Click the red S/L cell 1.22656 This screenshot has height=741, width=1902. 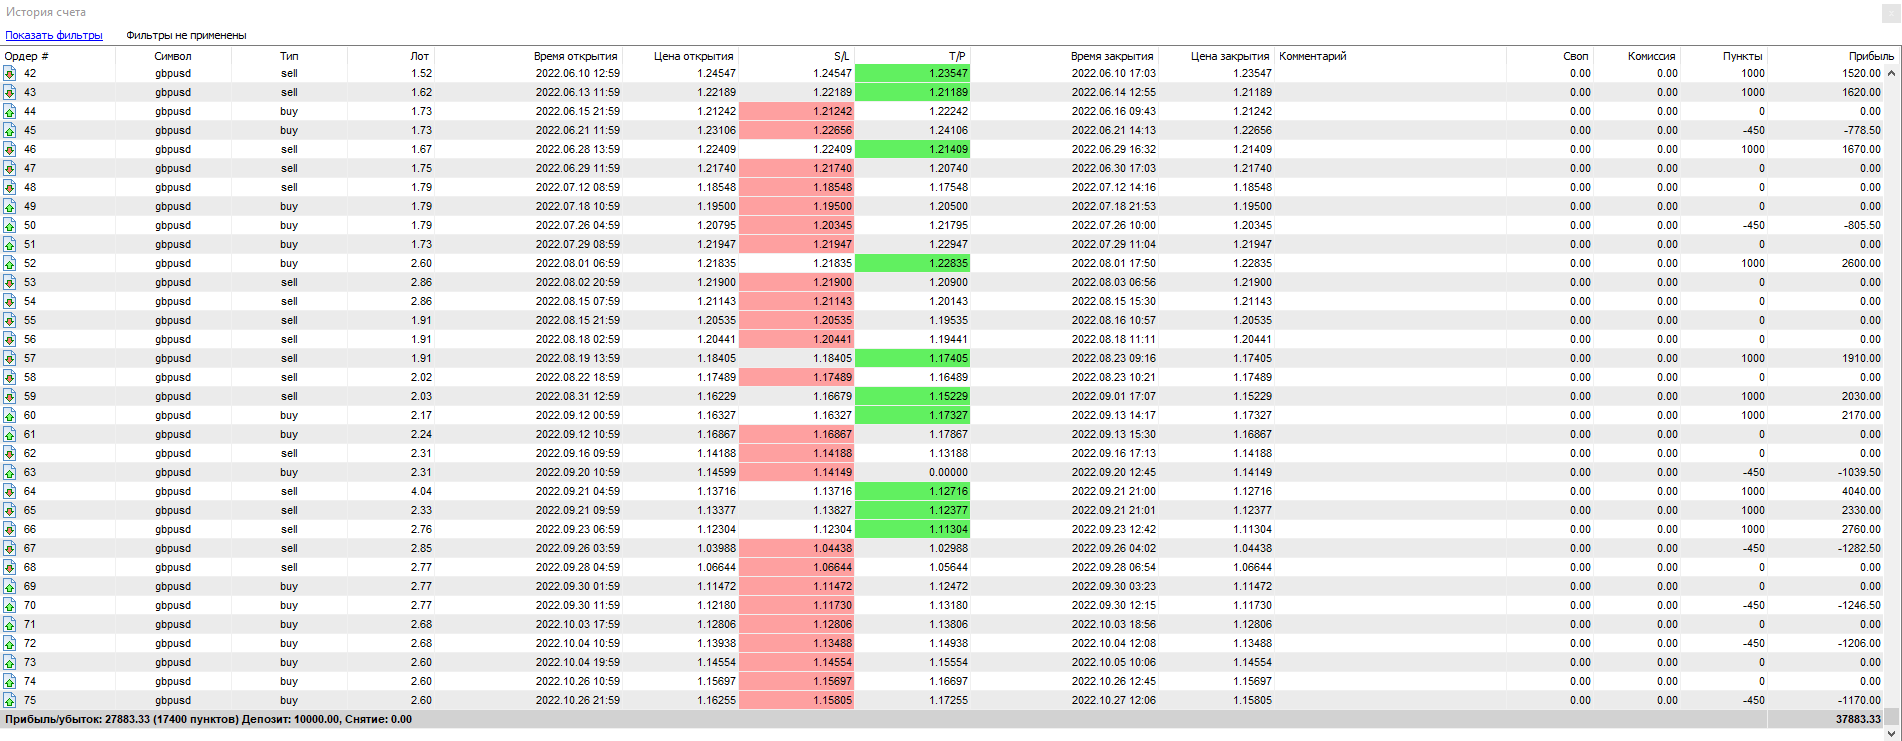pos(796,130)
